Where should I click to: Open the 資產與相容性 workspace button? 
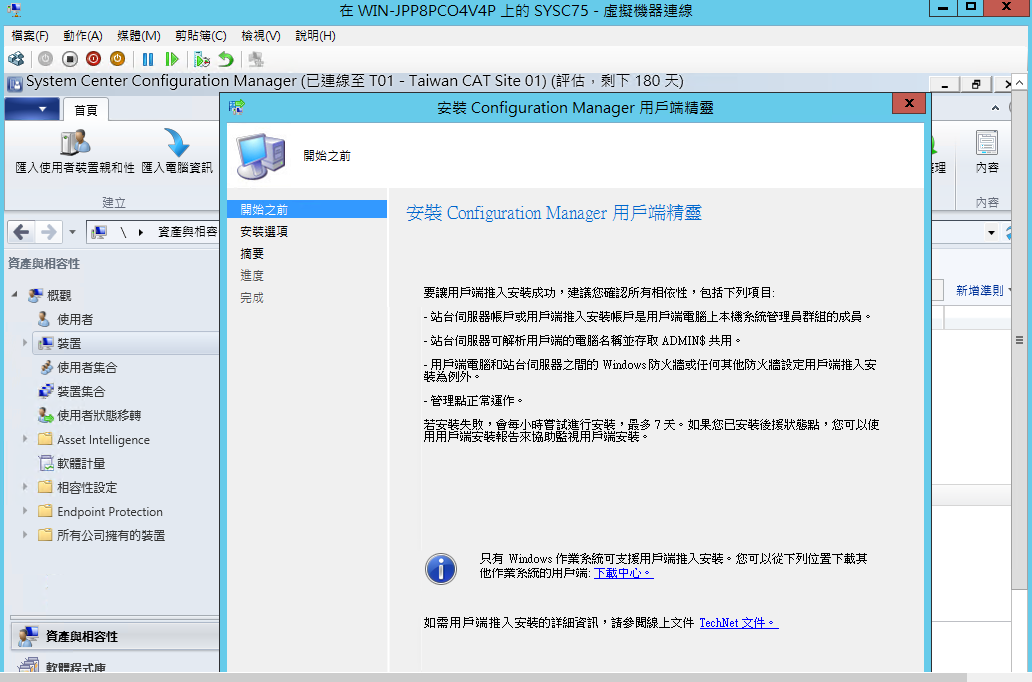click(x=115, y=637)
